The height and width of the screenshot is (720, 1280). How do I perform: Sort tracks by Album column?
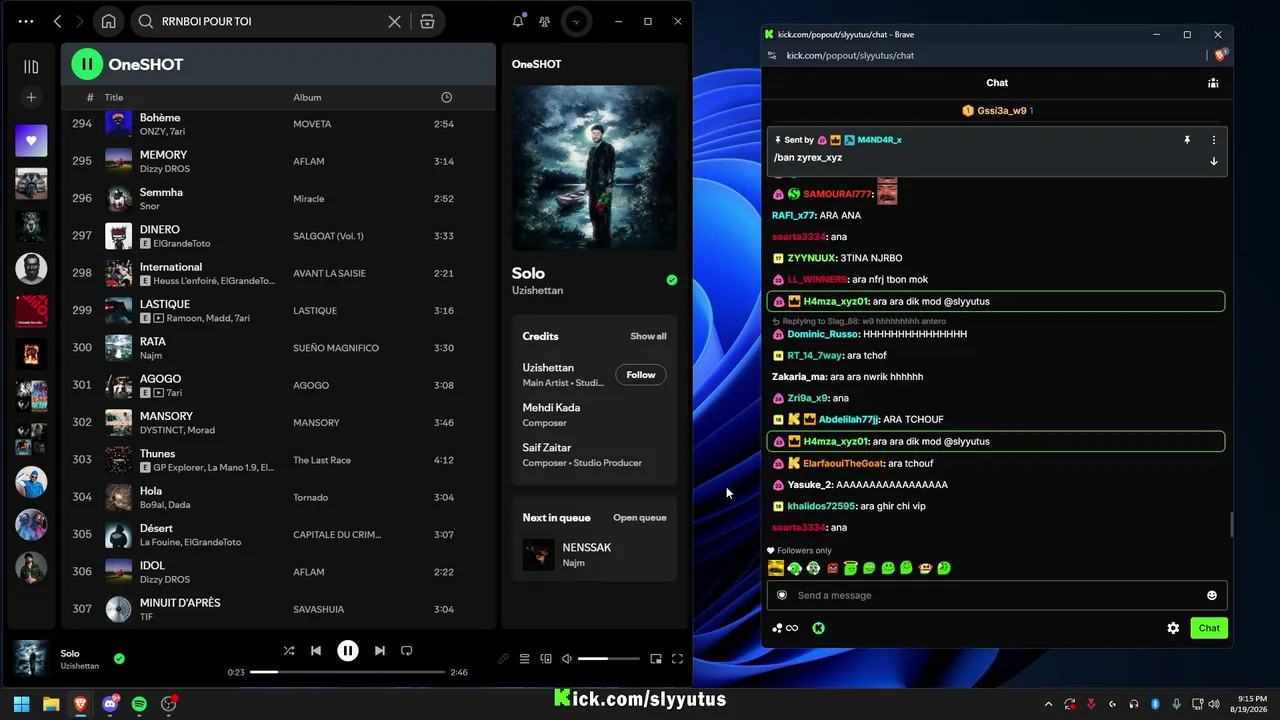click(307, 97)
